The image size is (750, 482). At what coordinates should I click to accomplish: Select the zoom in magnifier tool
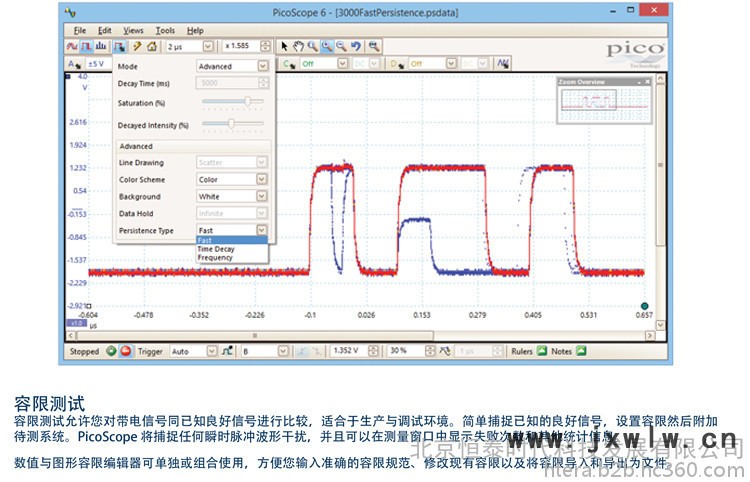pos(327,46)
